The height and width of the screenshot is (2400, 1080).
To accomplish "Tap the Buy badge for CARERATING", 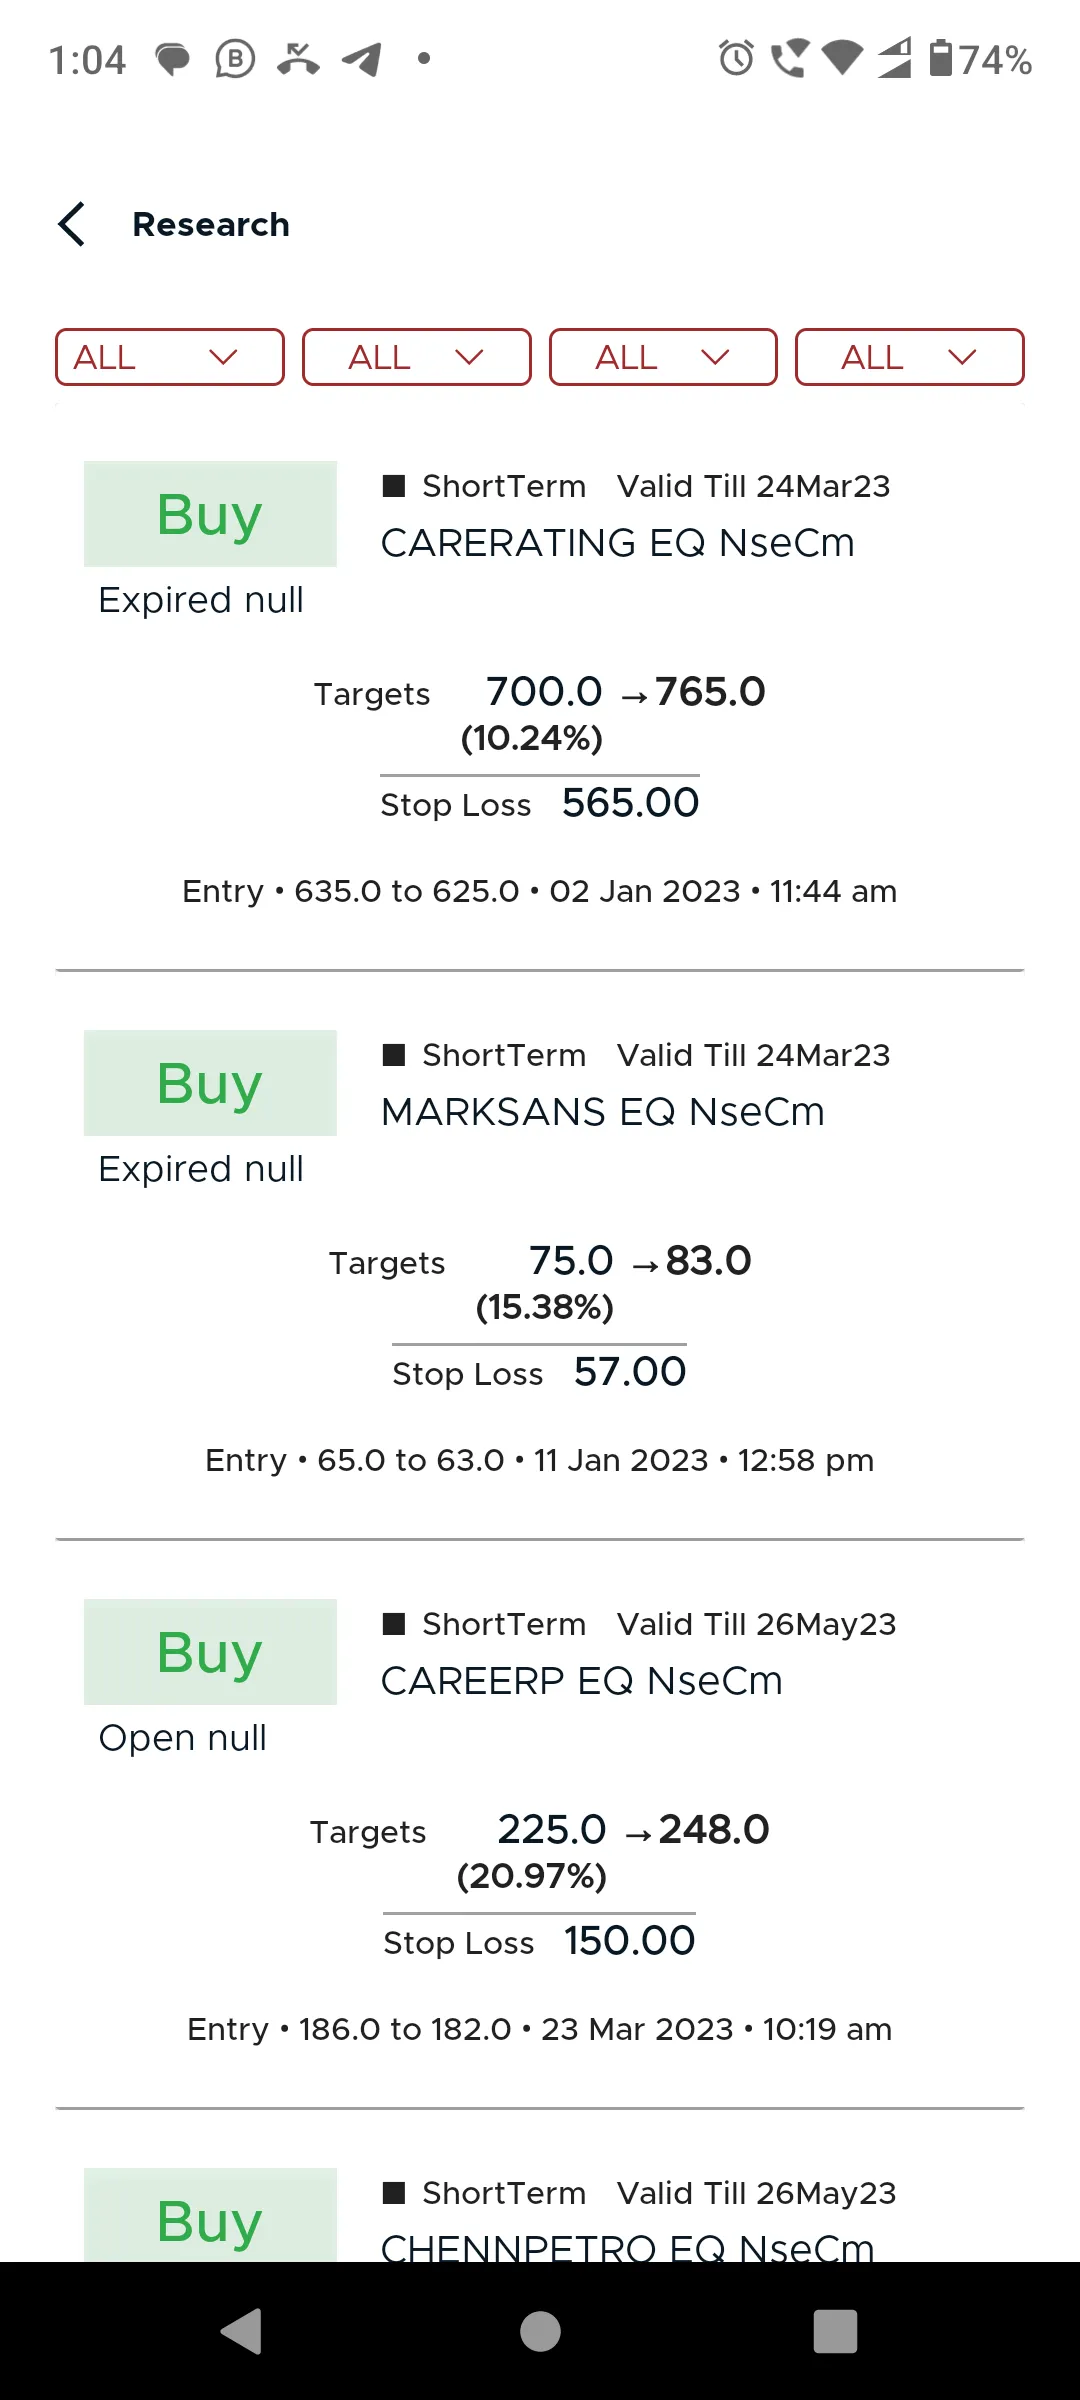I will (x=210, y=514).
